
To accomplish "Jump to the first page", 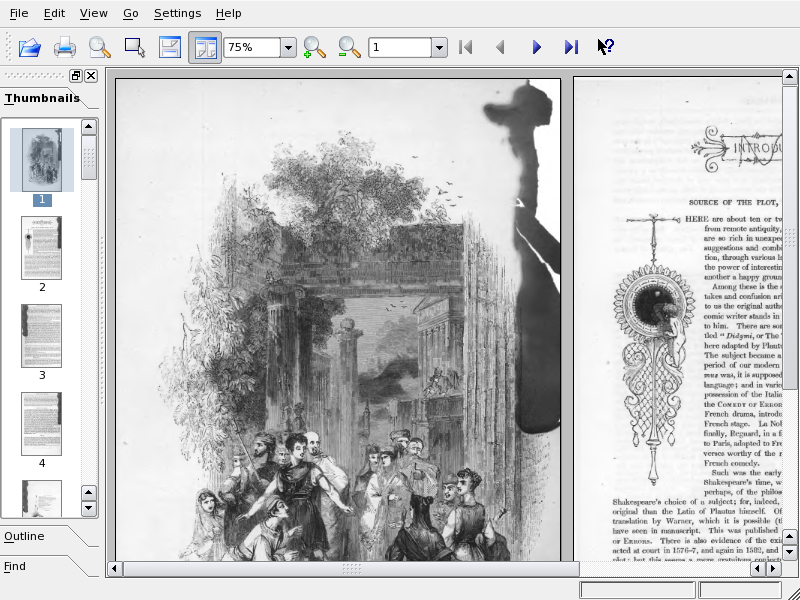I will click(x=465, y=47).
